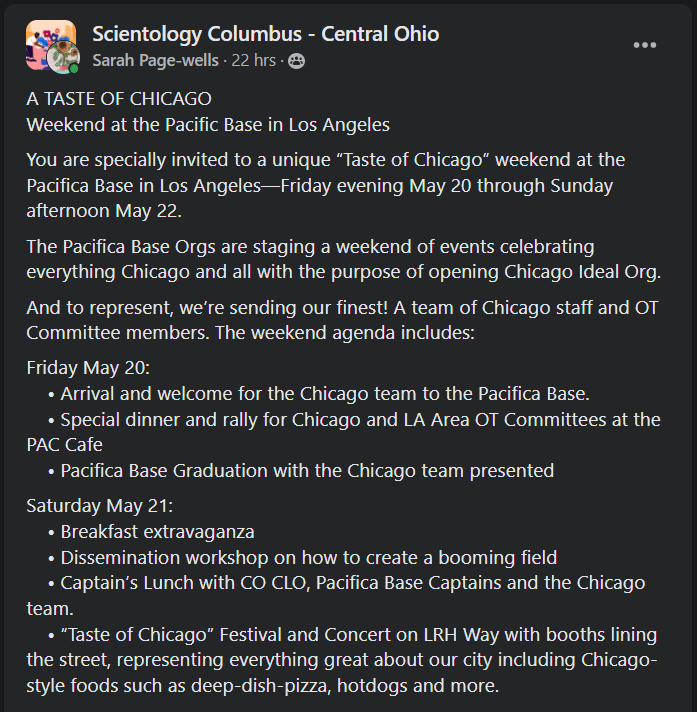697x712 pixels.
Task: Visit Sarah Page-wells' profile via name link
Action: 156,60
